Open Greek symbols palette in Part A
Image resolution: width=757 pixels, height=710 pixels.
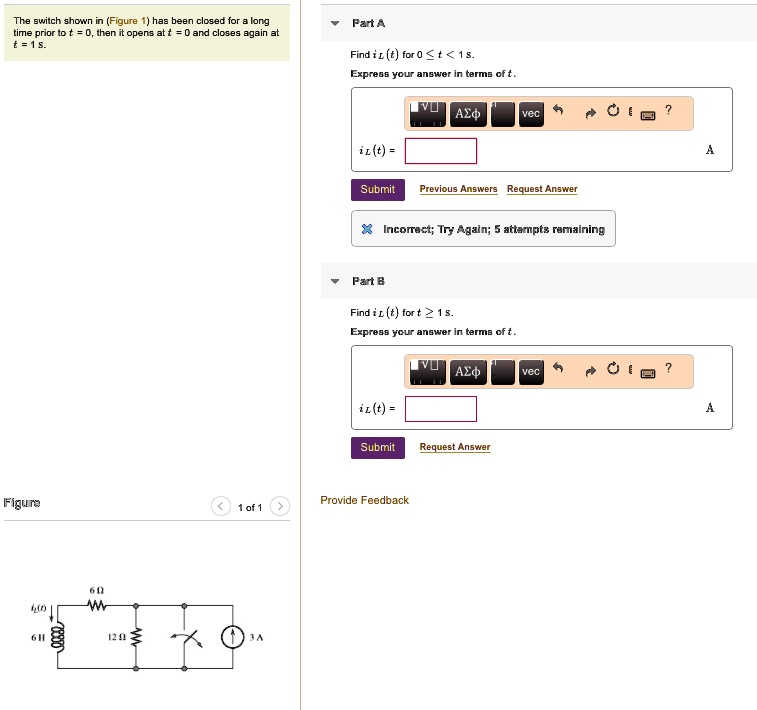click(x=467, y=114)
